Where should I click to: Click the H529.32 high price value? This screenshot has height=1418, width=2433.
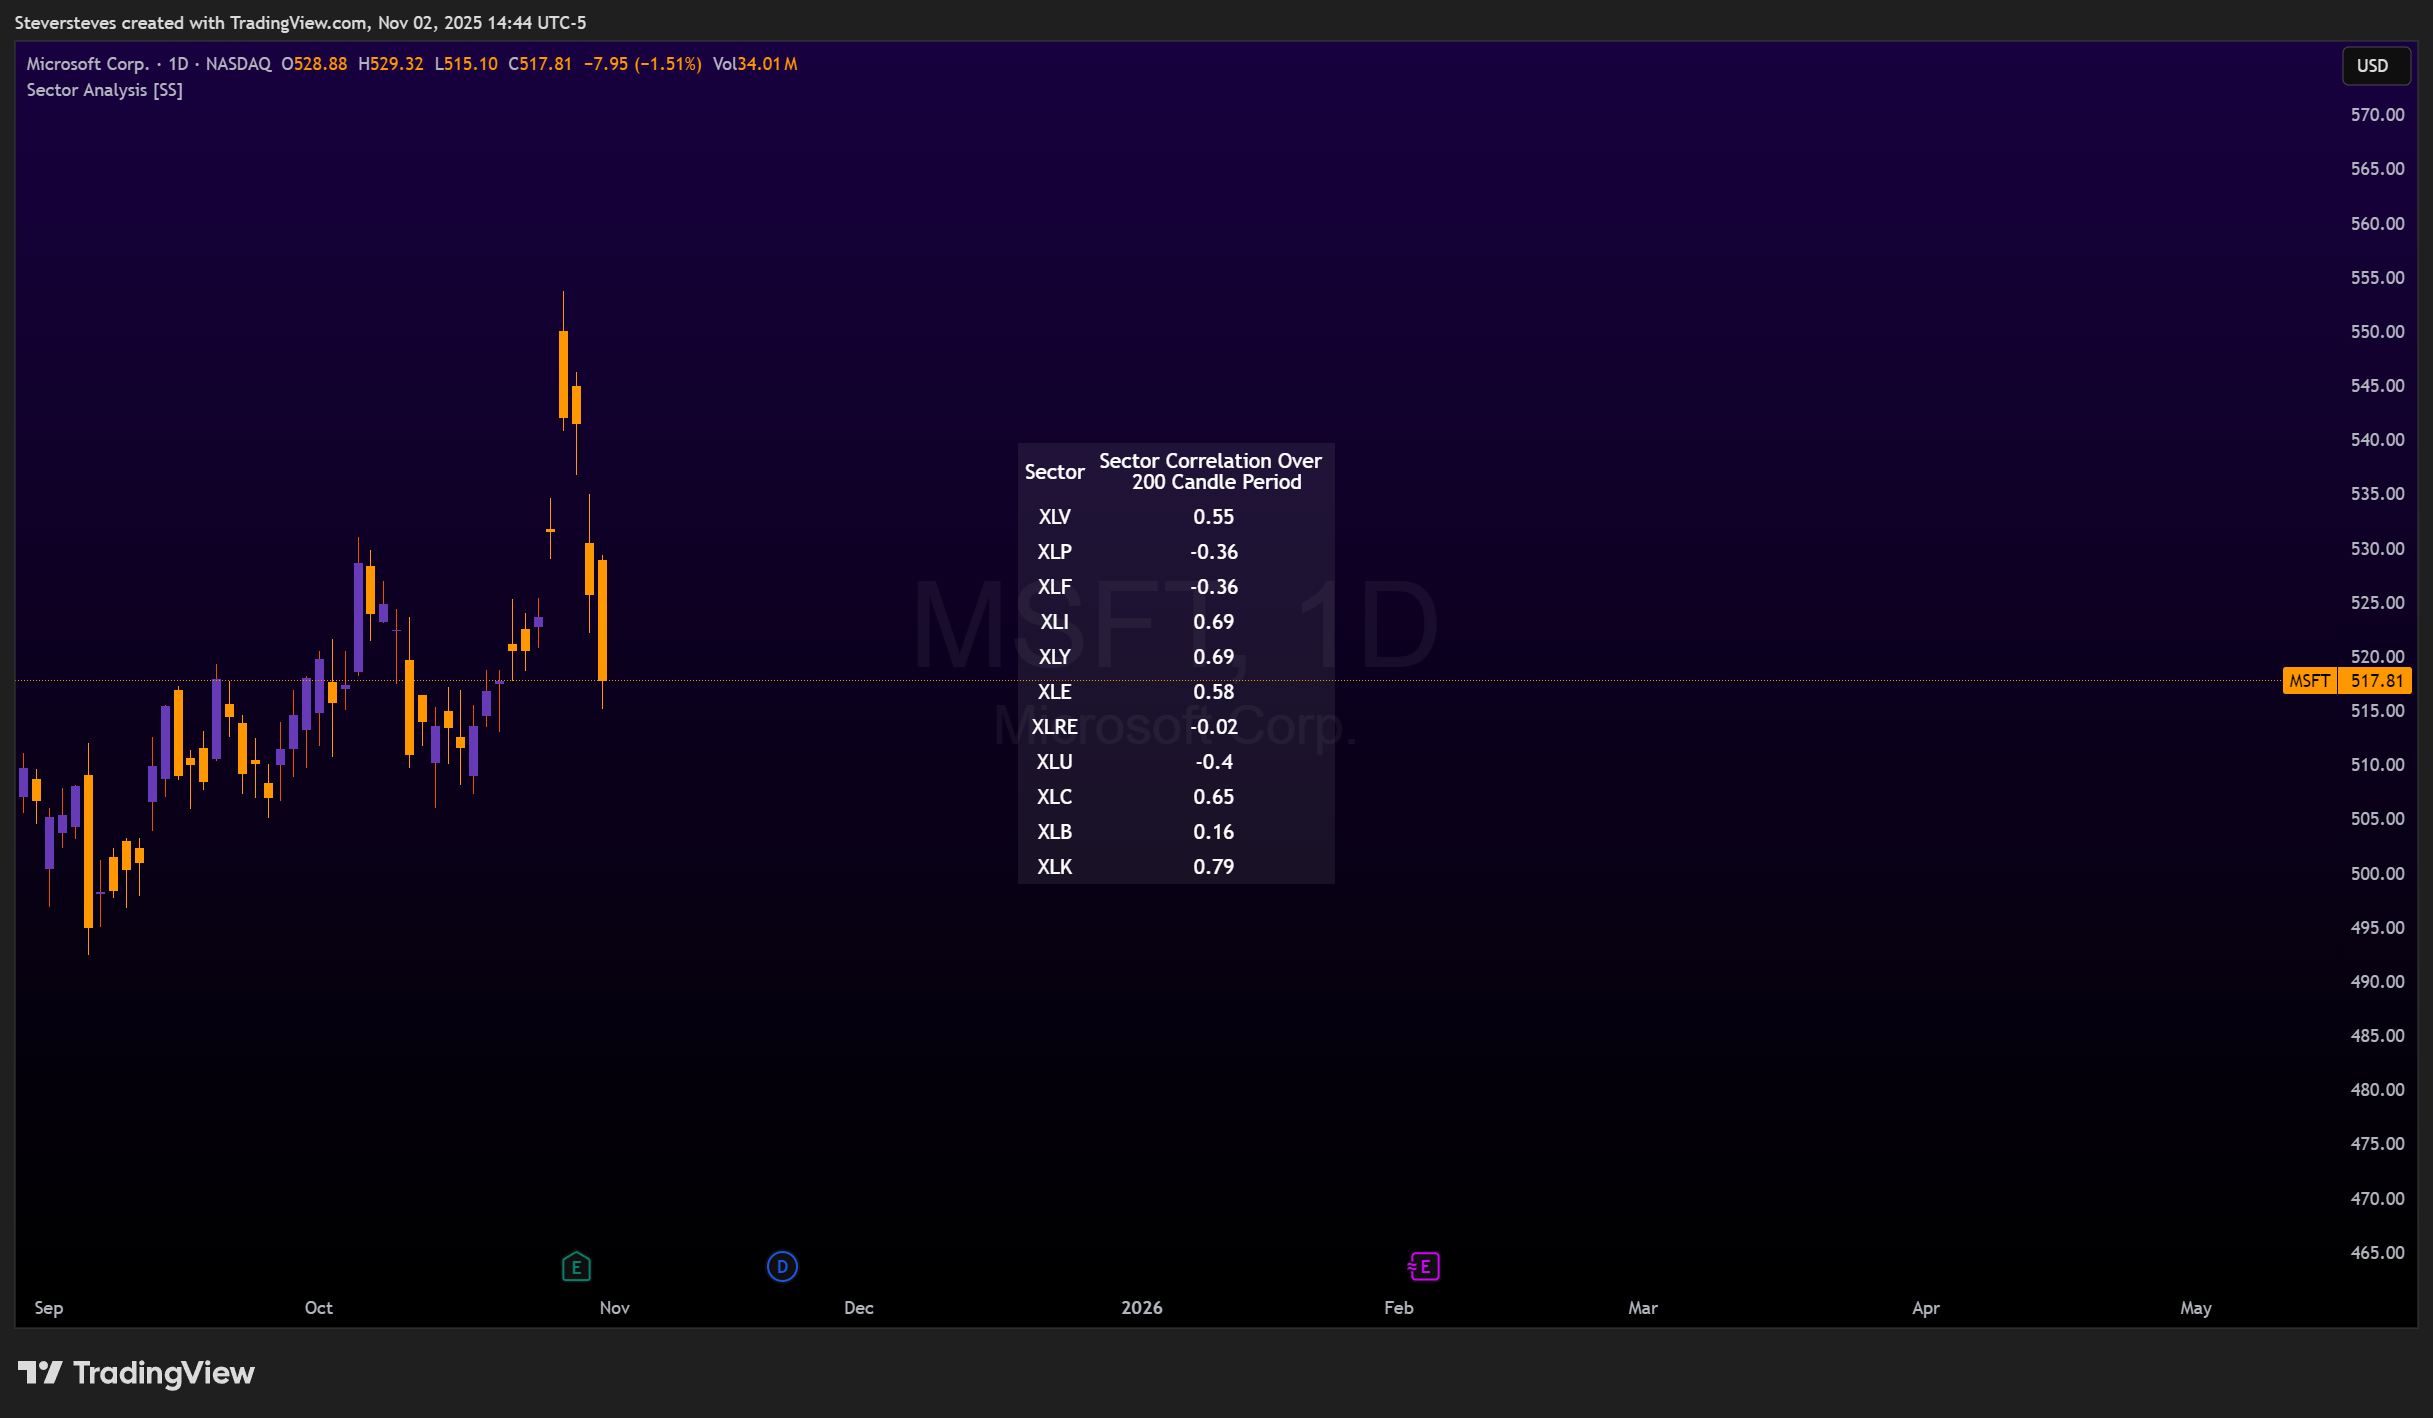coord(391,64)
